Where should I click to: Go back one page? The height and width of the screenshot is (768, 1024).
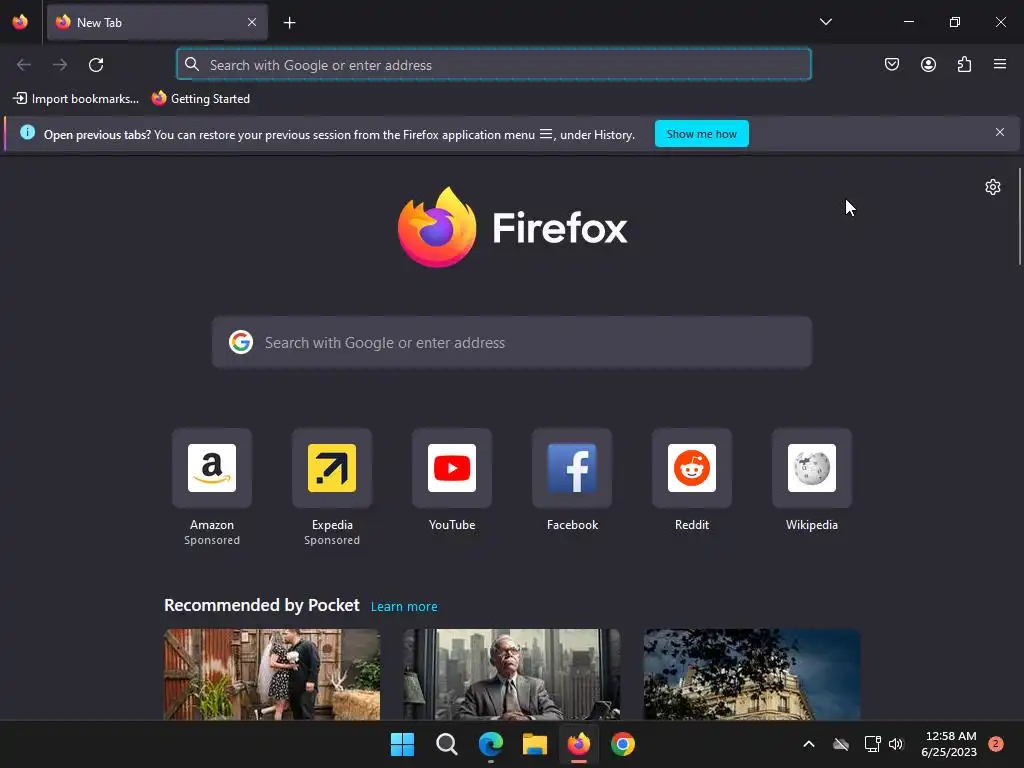pyautogui.click(x=24, y=65)
